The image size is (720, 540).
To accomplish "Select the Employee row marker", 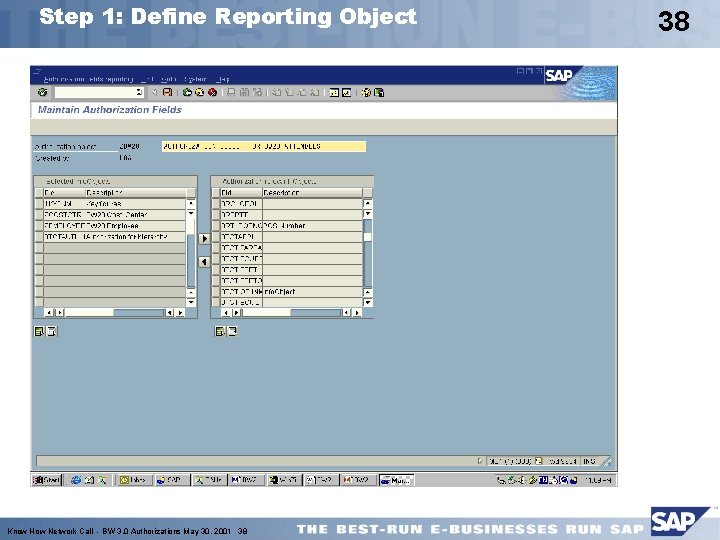I will click(x=39, y=225).
